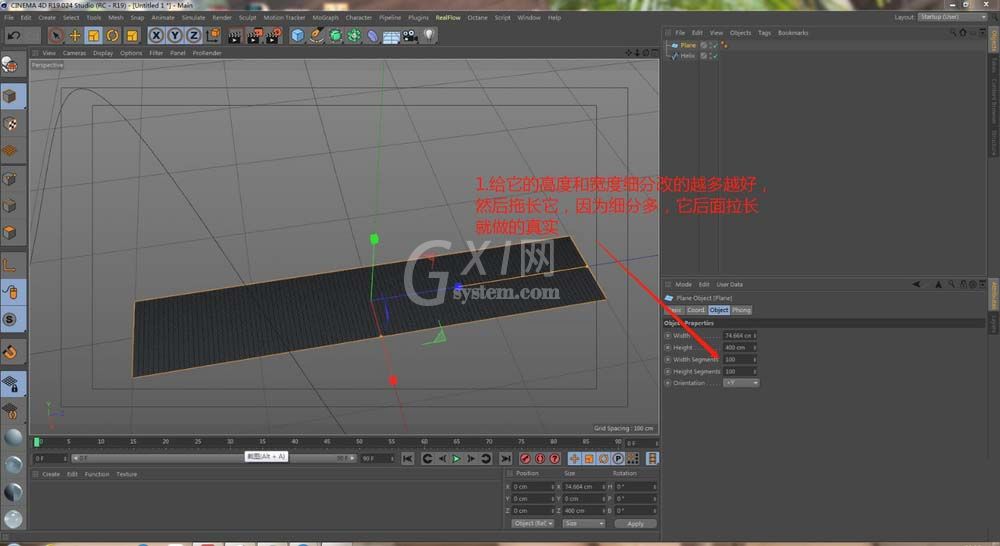Open the Layout Startup dropdown
The width and height of the screenshot is (1000, 546).
953,17
